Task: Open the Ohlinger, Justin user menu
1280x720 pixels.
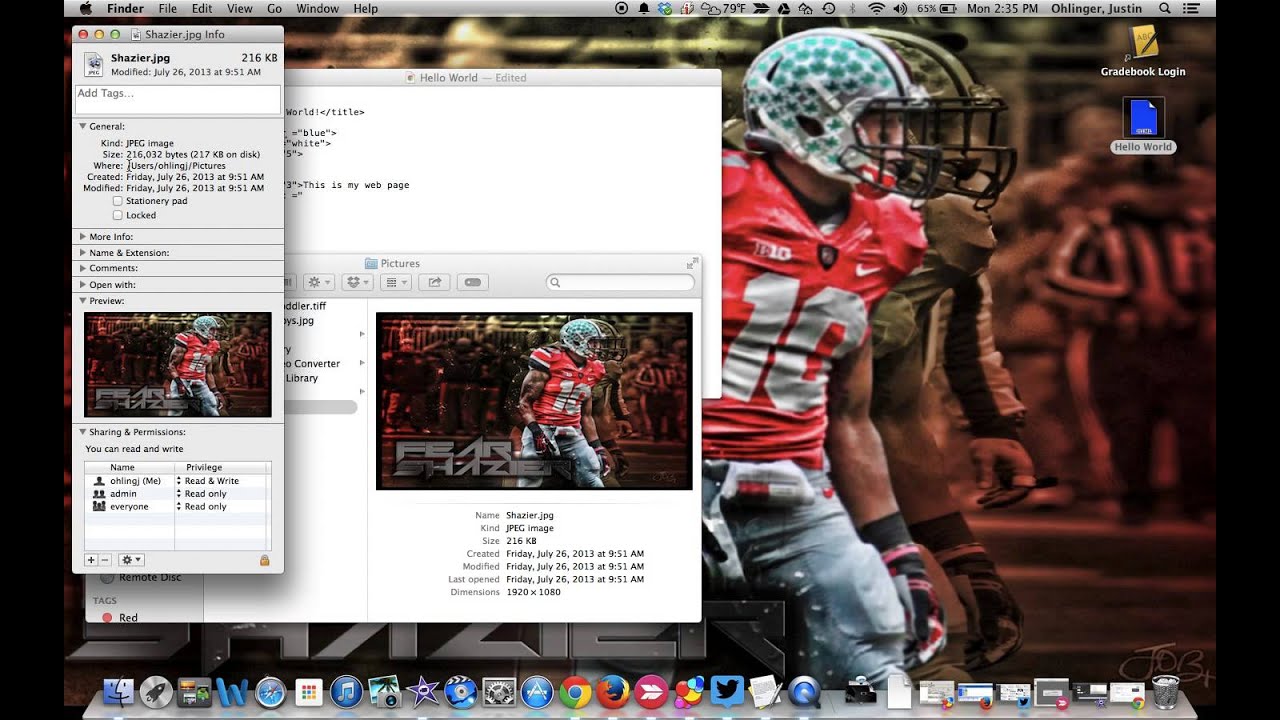Action: [x=1098, y=8]
